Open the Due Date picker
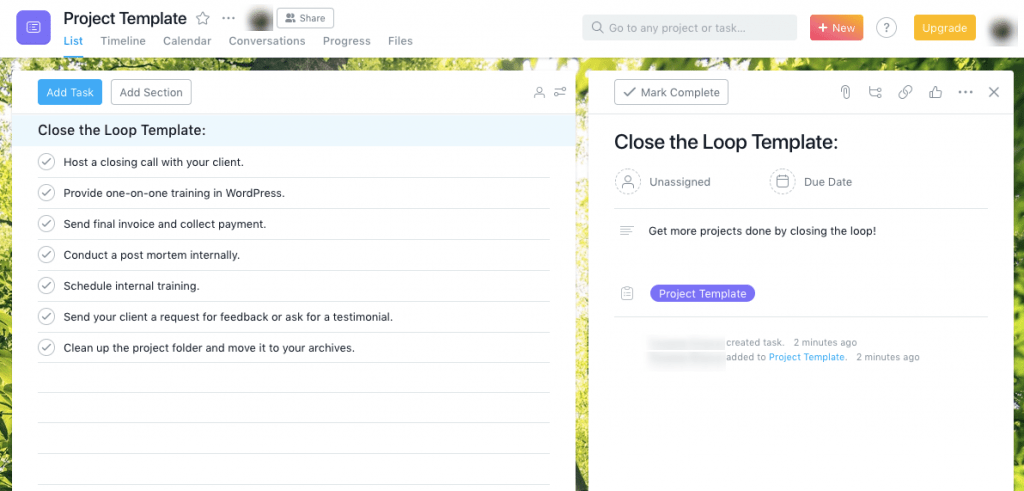1024x491 pixels. coord(811,182)
